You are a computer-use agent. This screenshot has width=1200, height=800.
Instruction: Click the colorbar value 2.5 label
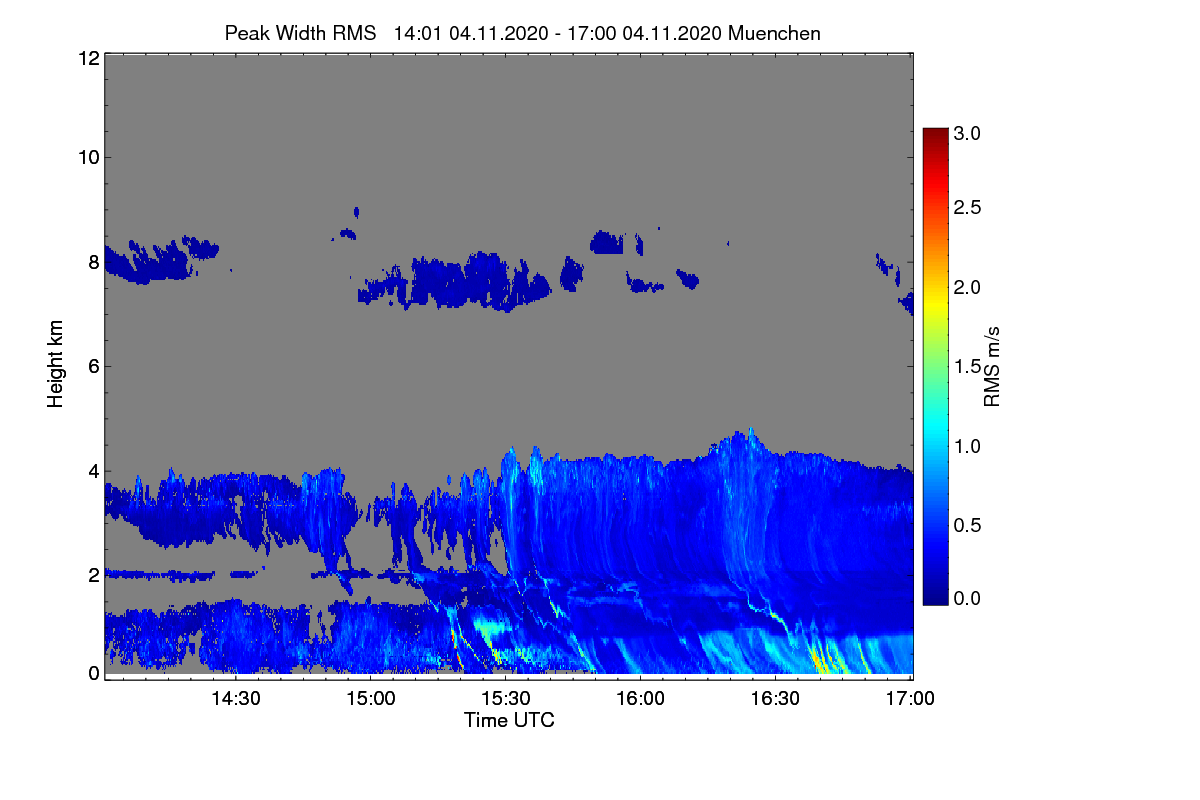click(x=967, y=208)
